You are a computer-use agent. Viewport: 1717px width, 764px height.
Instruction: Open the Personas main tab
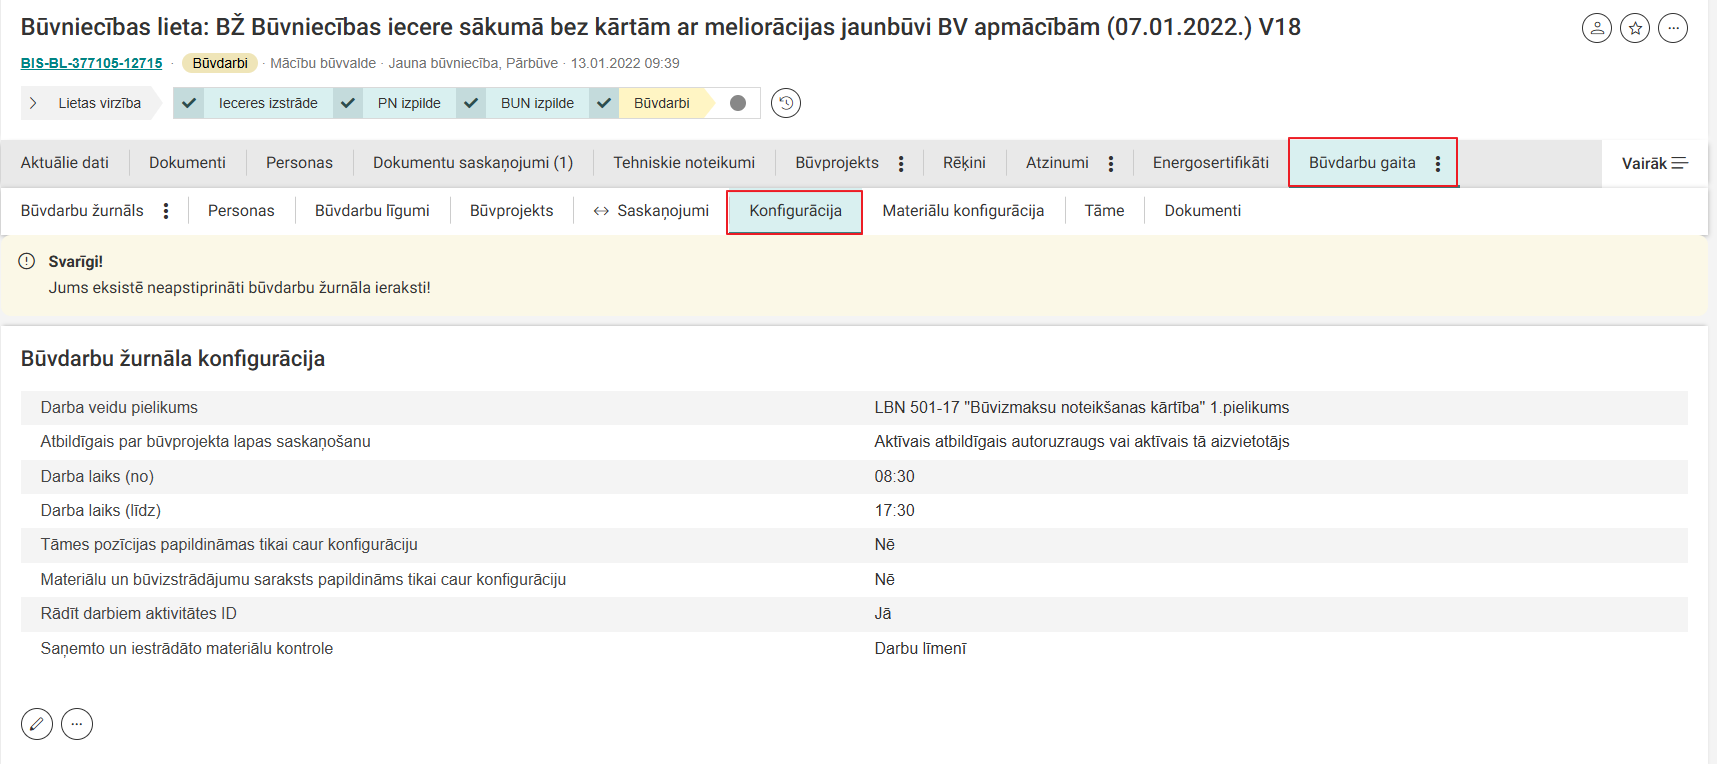[299, 163]
